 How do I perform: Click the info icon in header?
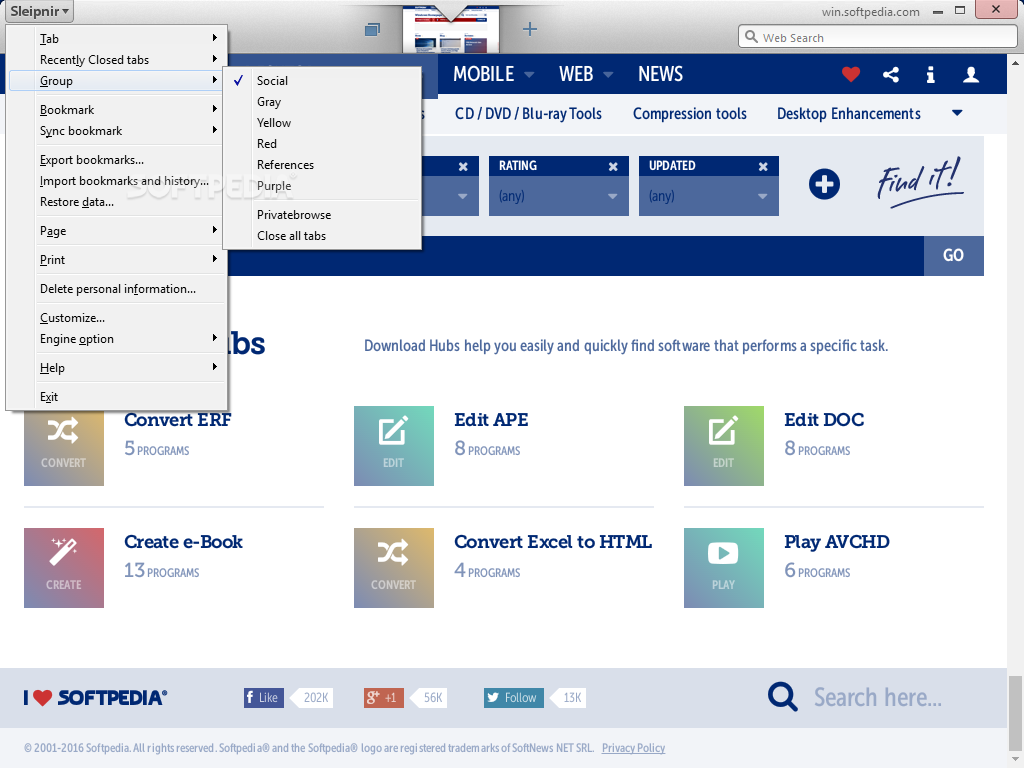931,74
